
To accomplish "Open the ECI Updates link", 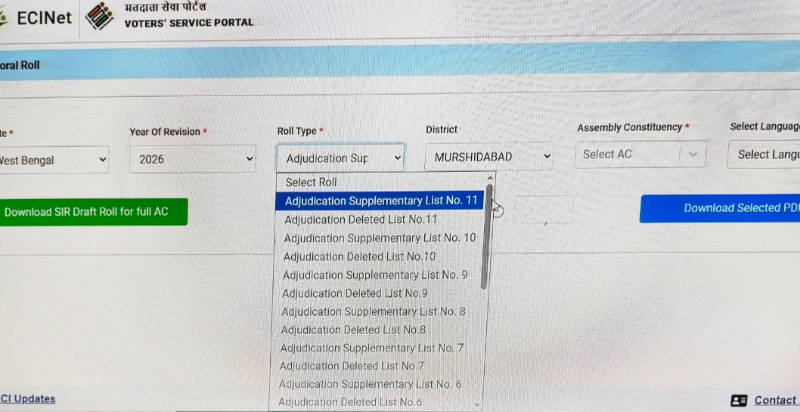I will click(x=28, y=399).
